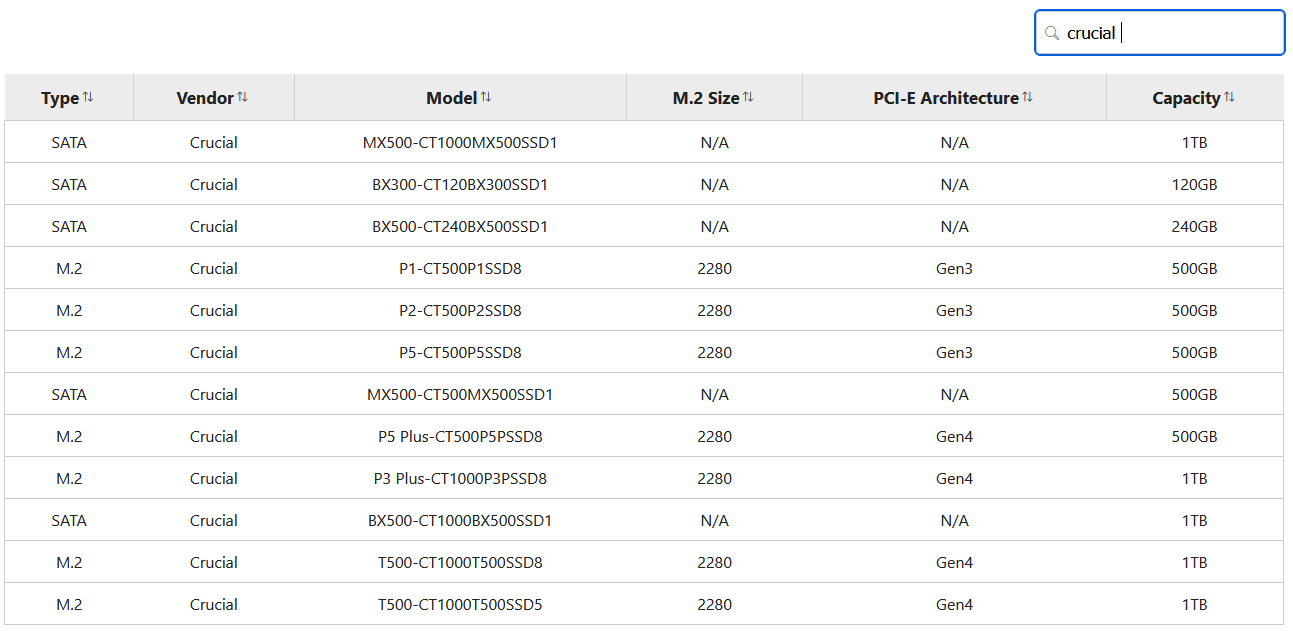The height and width of the screenshot is (631, 1293).
Task: Click 500GB capacity in MX500-CT500MX500SSD1 row
Action: tap(1194, 395)
